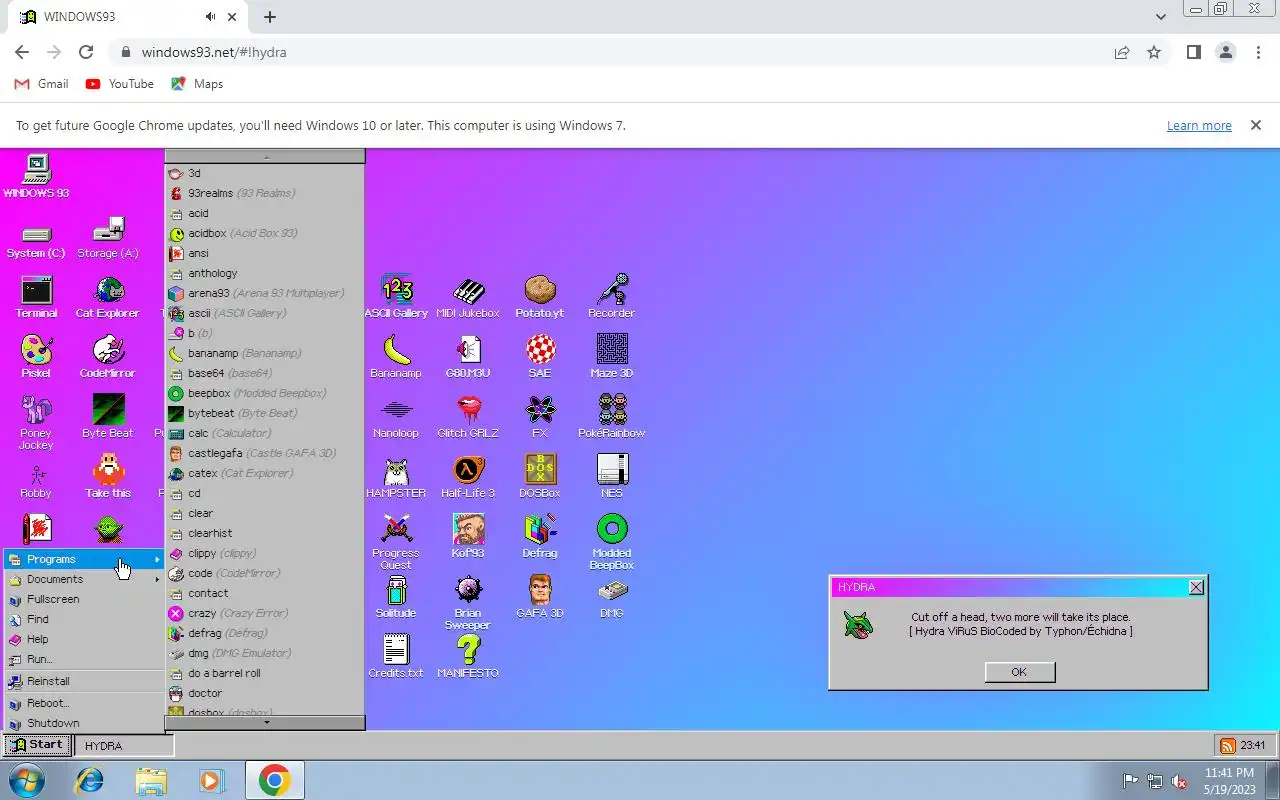Open the MANIFESTO desktop icon
Image resolution: width=1280 pixels, height=800 pixels.
468,657
